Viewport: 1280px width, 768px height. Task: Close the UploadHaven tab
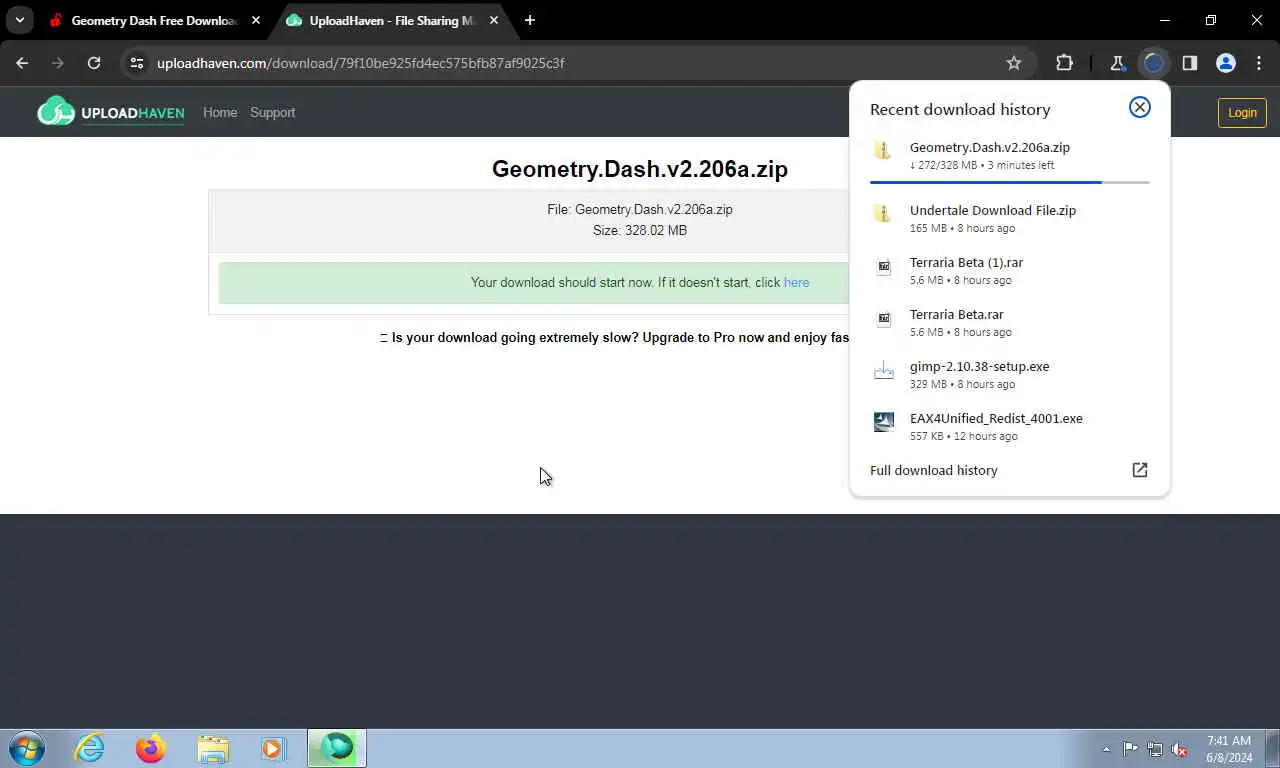(494, 20)
